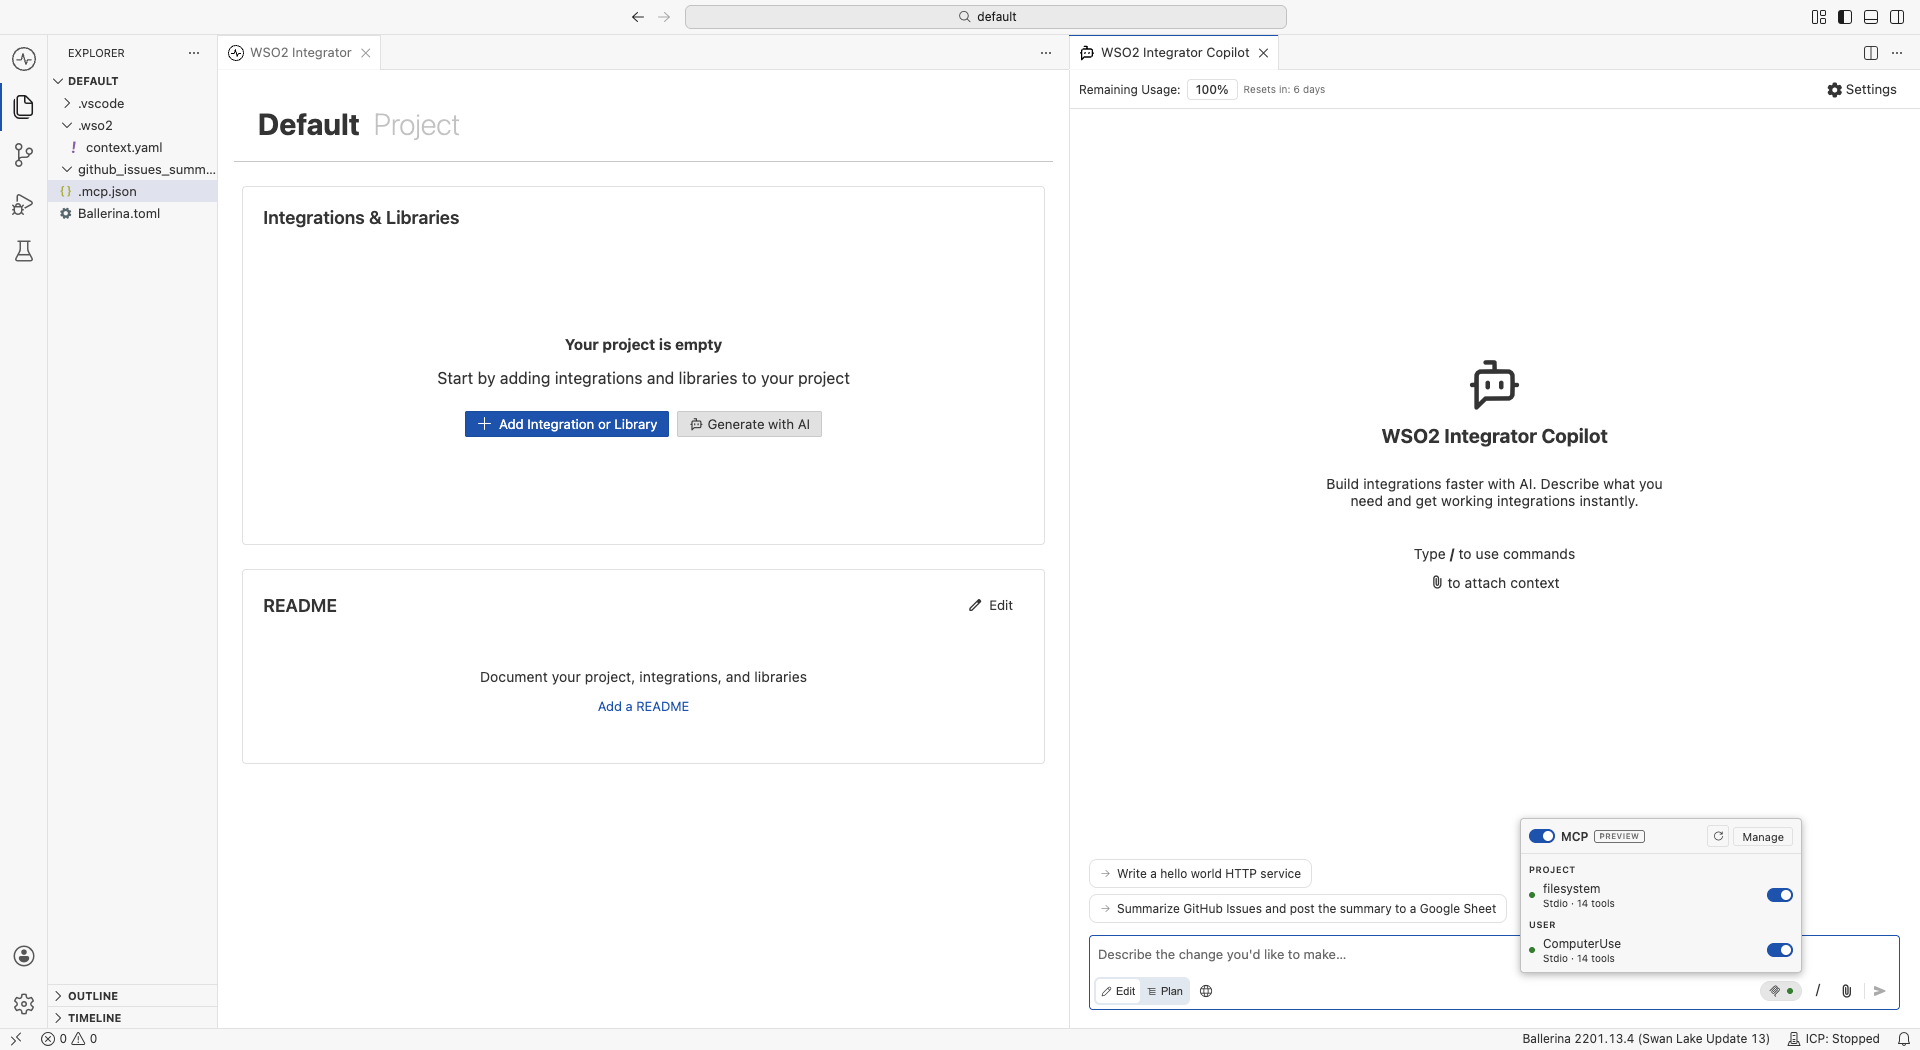The height and width of the screenshot is (1050, 1920).
Task: Click Add Integration or Library button
Action: (567, 424)
